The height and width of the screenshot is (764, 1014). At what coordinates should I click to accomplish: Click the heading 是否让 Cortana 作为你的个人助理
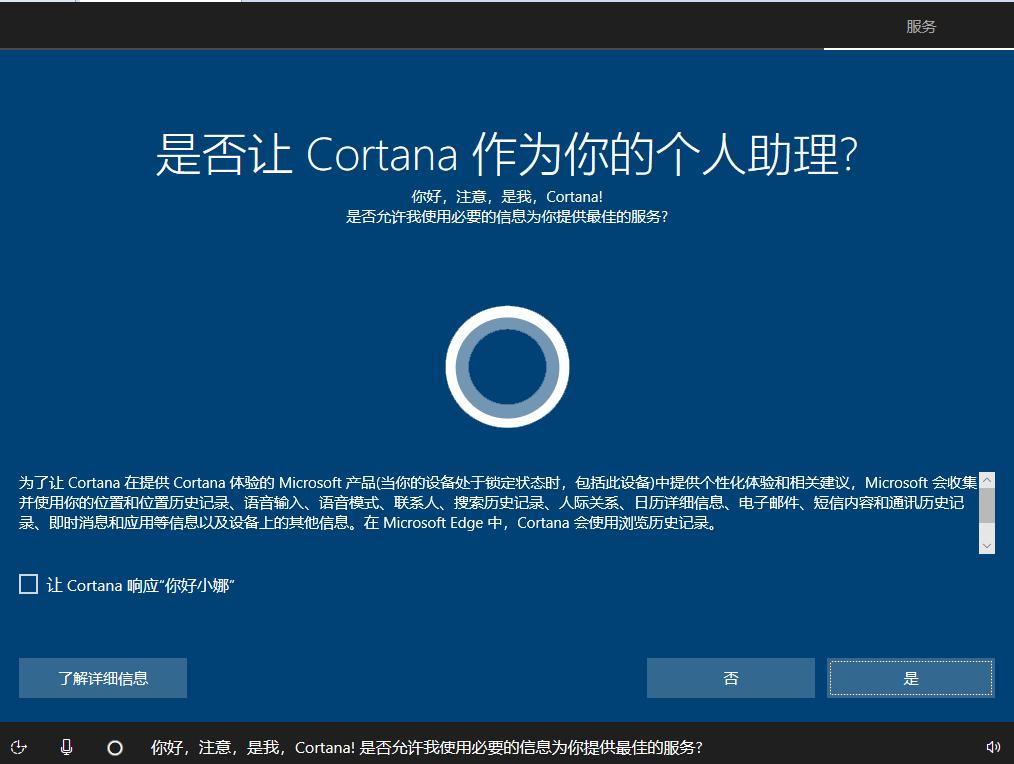pyautogui.click(x=506, y=150)
